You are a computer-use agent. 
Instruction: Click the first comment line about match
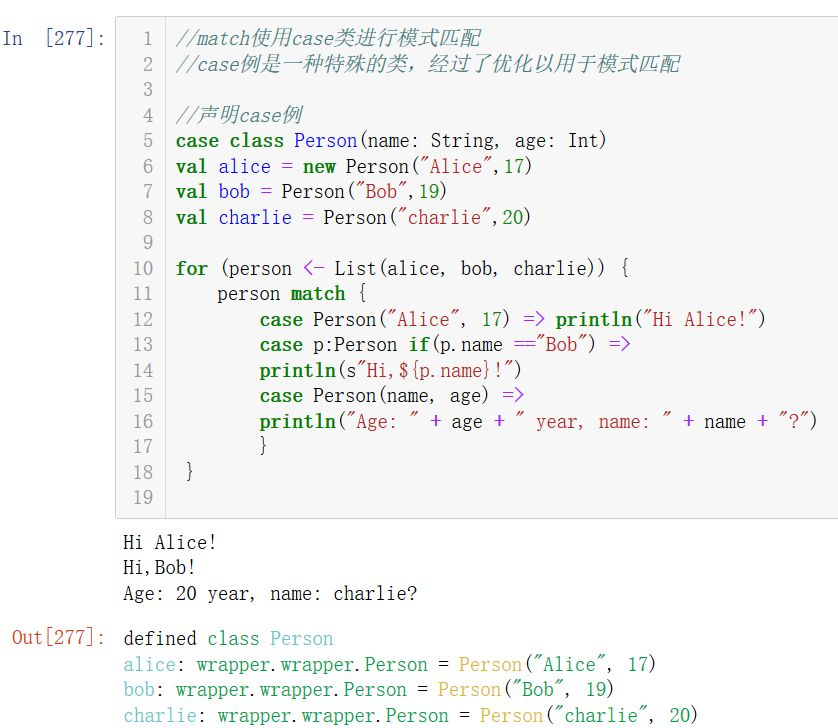pos(328,39)
